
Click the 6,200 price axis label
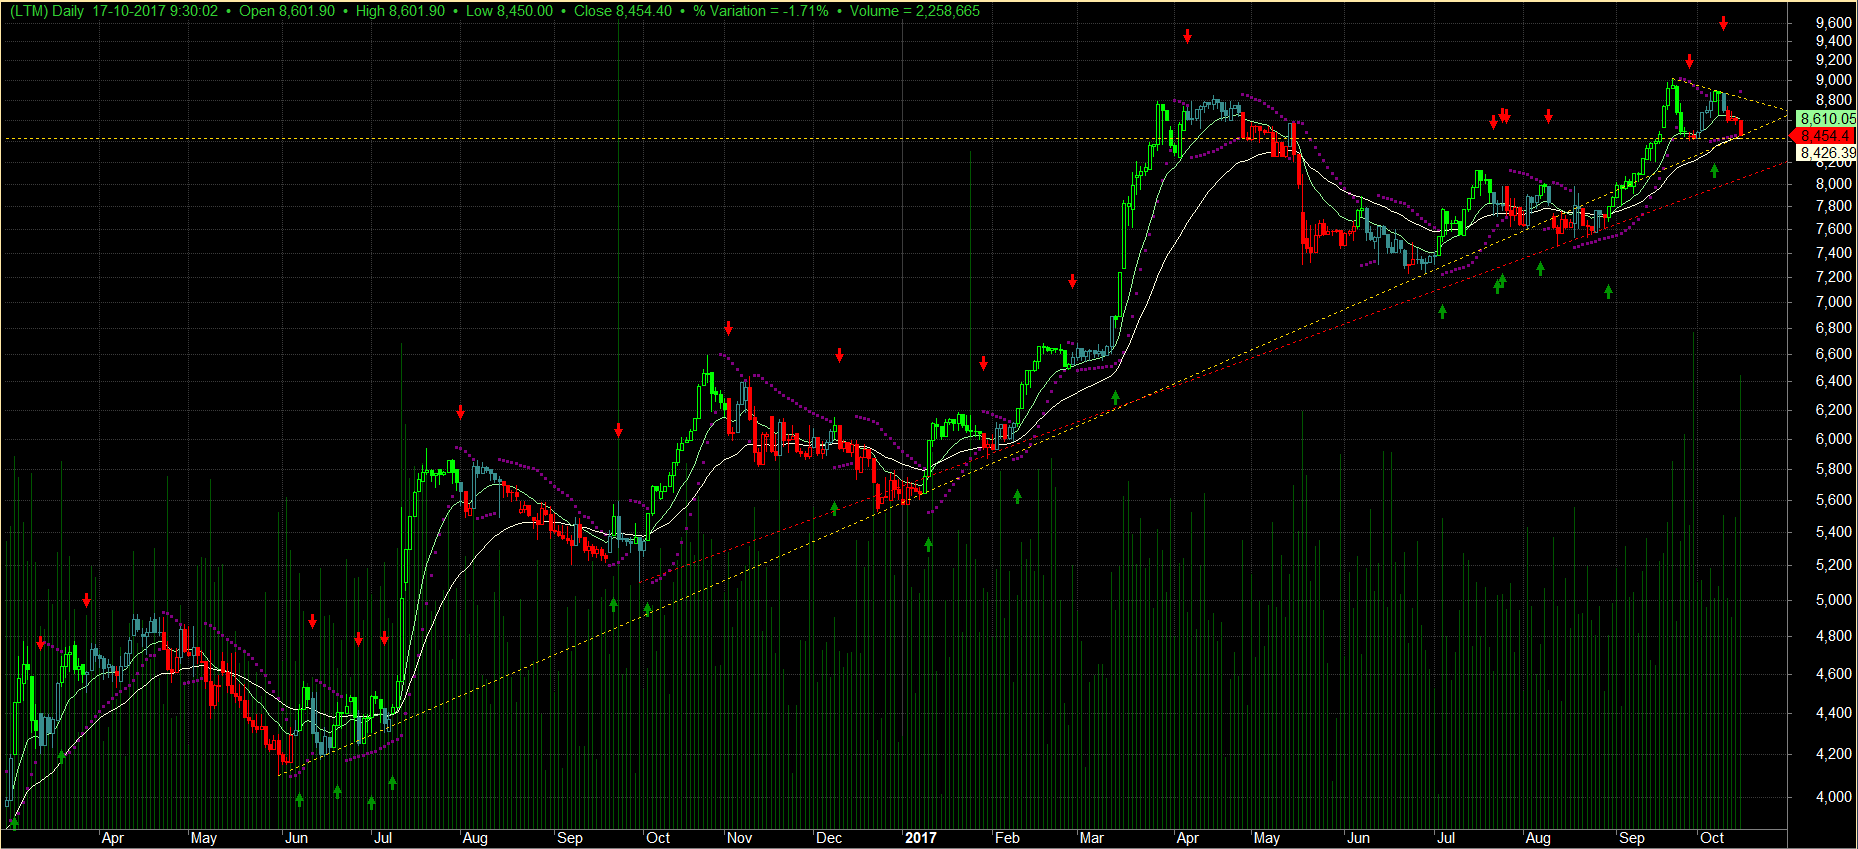(x=1833, y=410)
